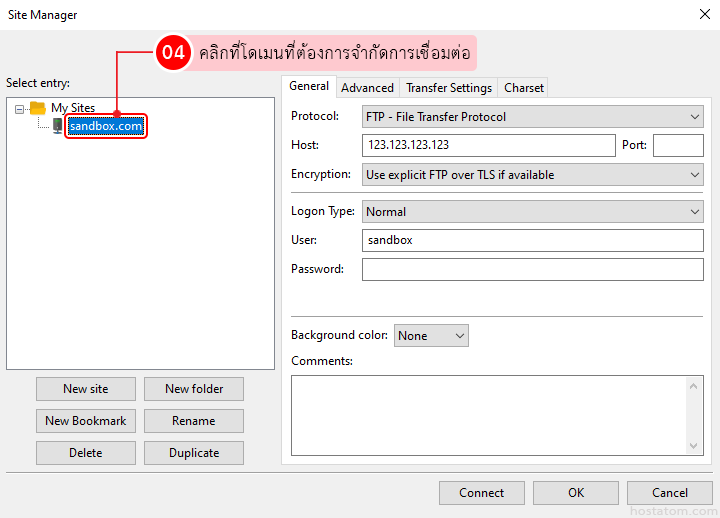Screen dimensions: 720x518
Task: Click the server icon beside sandbox.com
Action: tap(57, 126)
